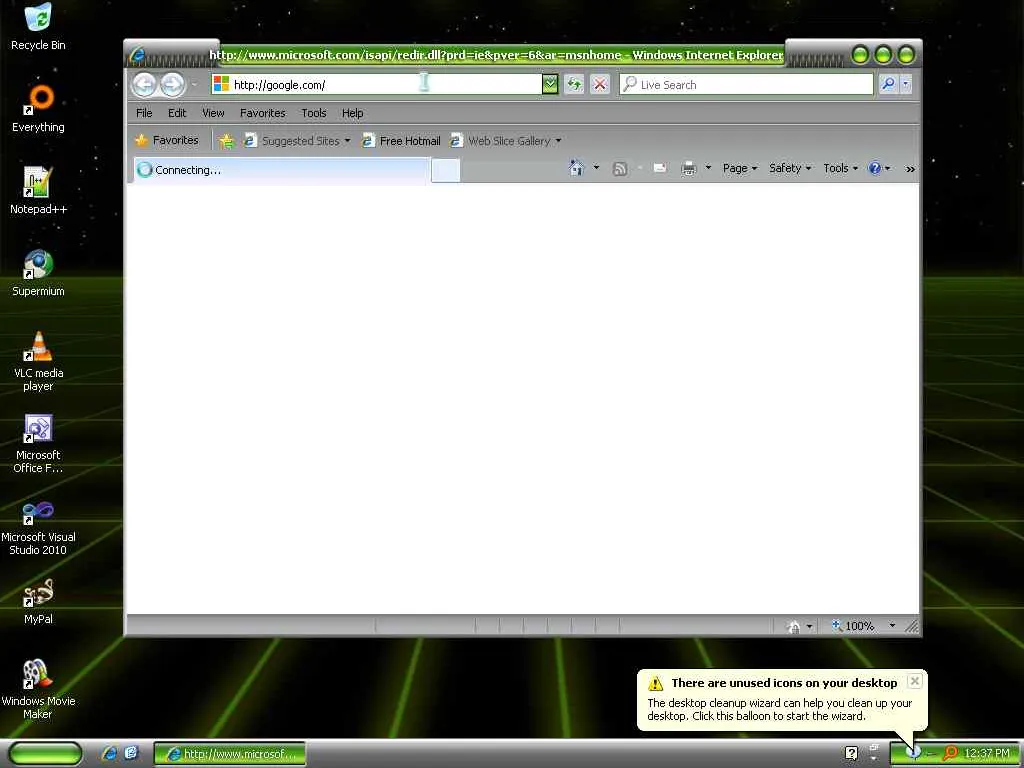Open zoom level dropdown arrow in status bar
Screen dimensions: 1024x768
[892, 626]
